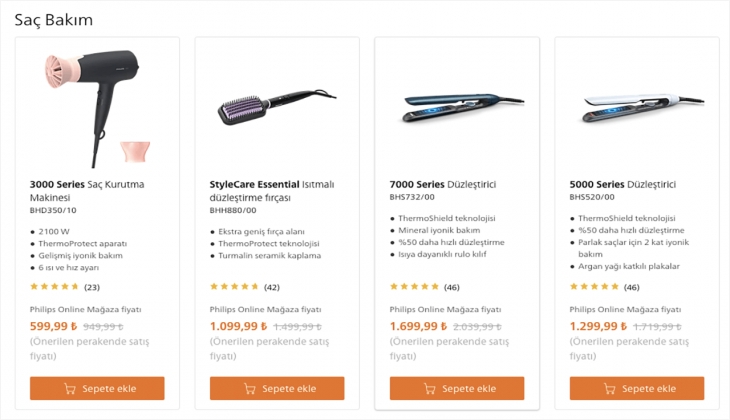This screenshot has width=730, height=420.
Task: Open star rating of 7000 Series straightener
Action: click(414, 287)
